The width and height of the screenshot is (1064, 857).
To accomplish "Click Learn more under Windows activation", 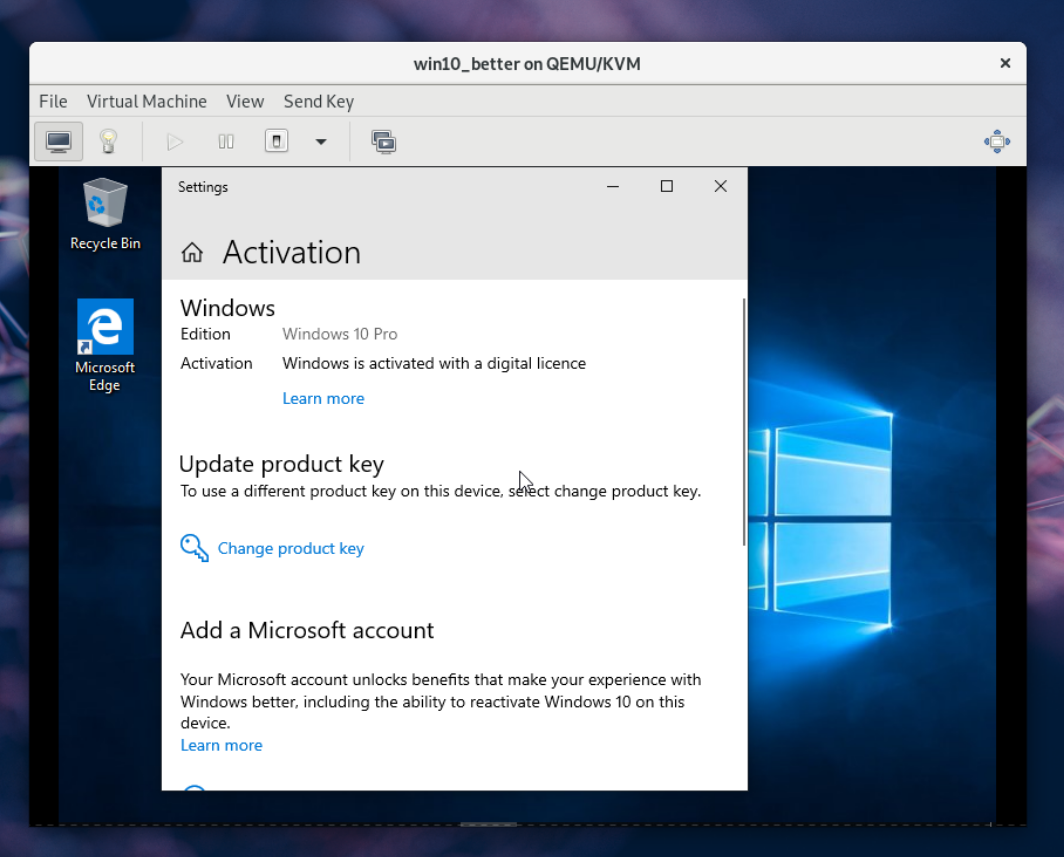I will coord(323,398).
